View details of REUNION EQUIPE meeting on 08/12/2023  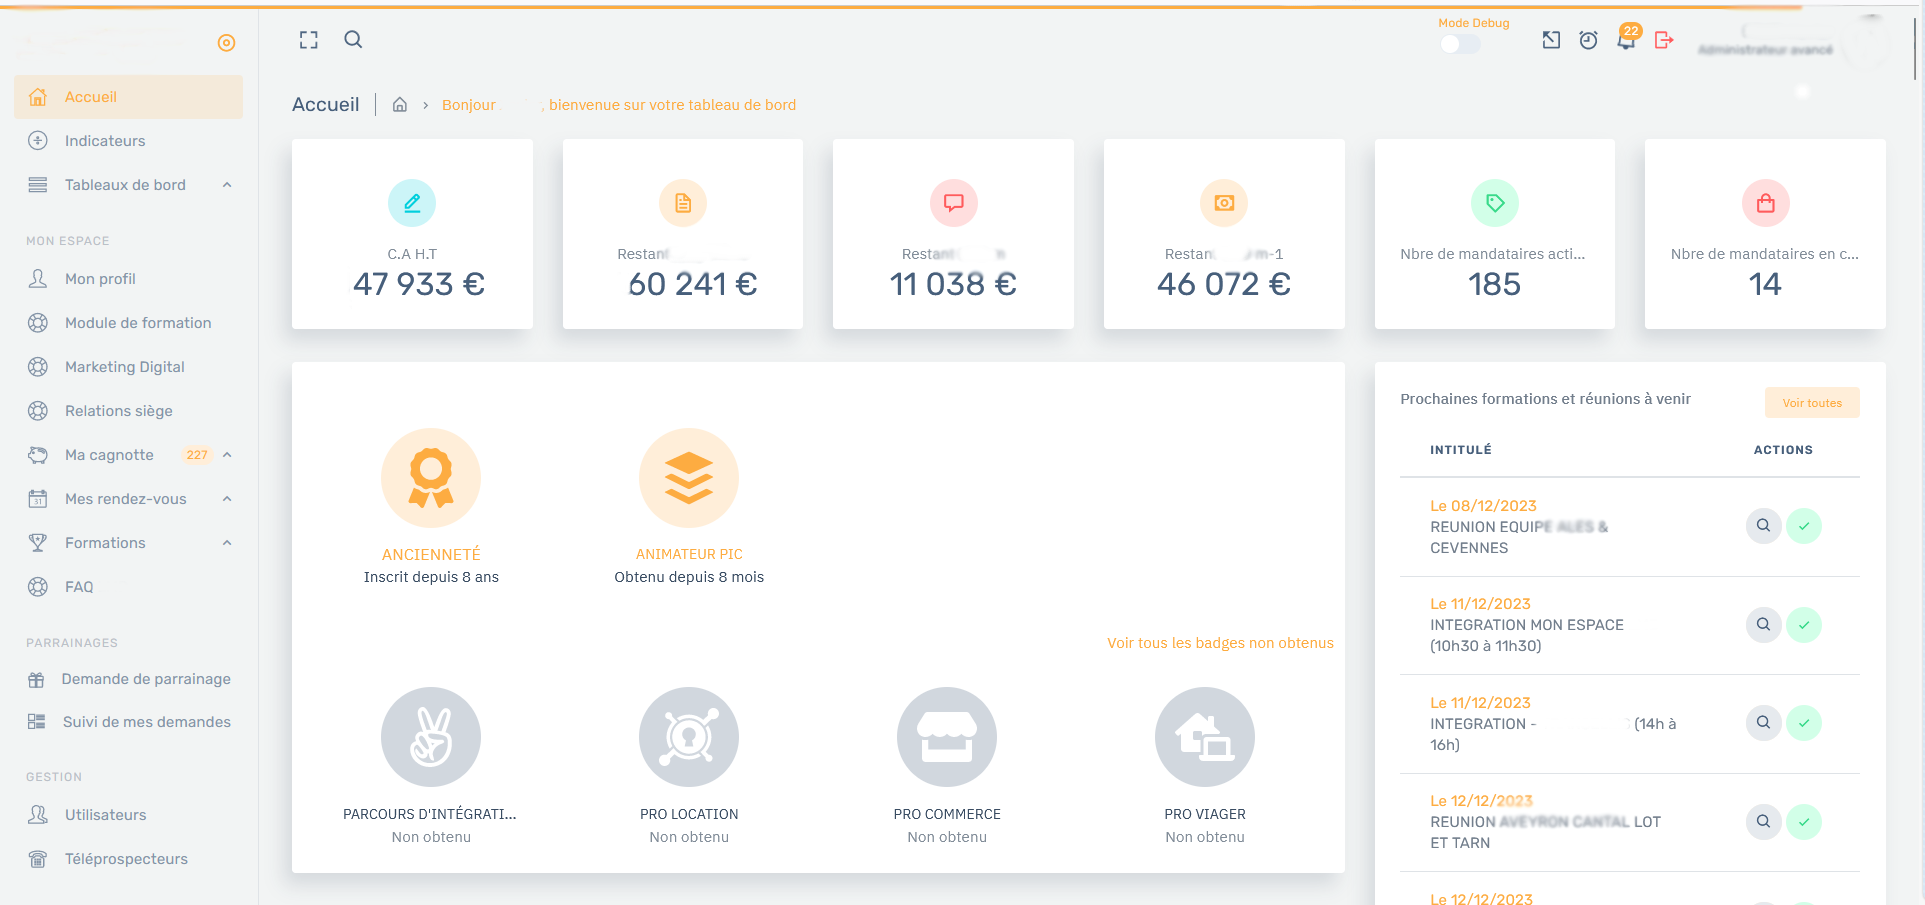coord(1763,526)
